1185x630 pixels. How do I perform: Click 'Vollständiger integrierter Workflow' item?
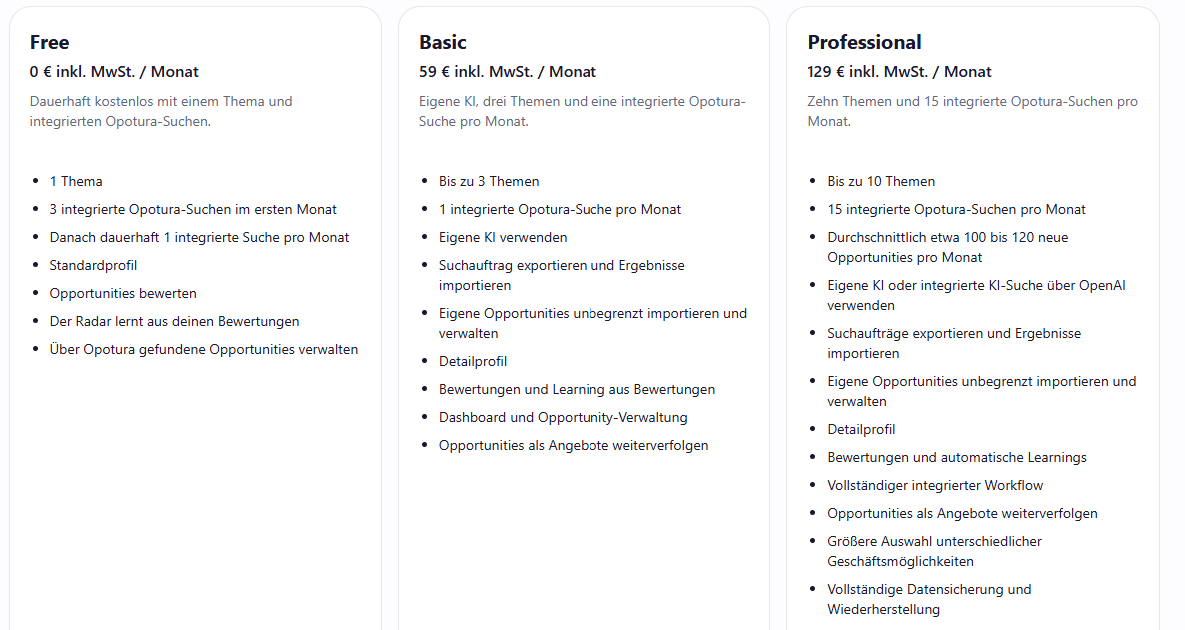tap(935, 485)
